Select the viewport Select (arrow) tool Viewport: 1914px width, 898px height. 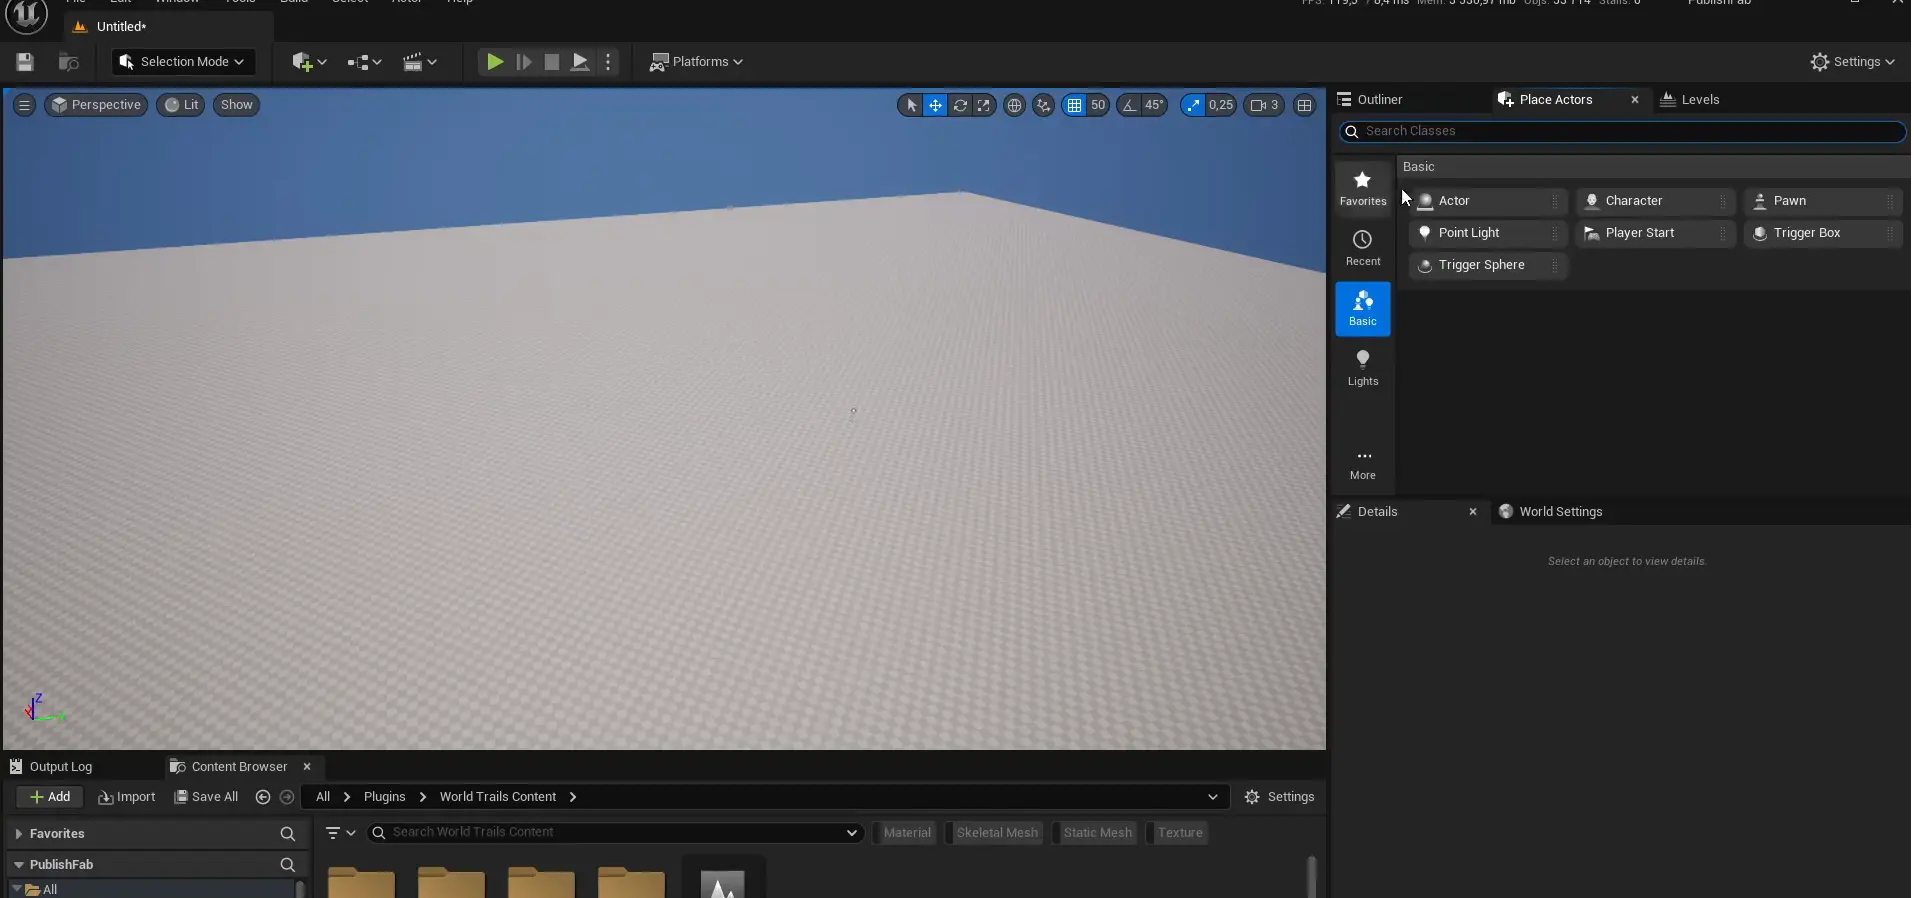(x=911, y=105)
